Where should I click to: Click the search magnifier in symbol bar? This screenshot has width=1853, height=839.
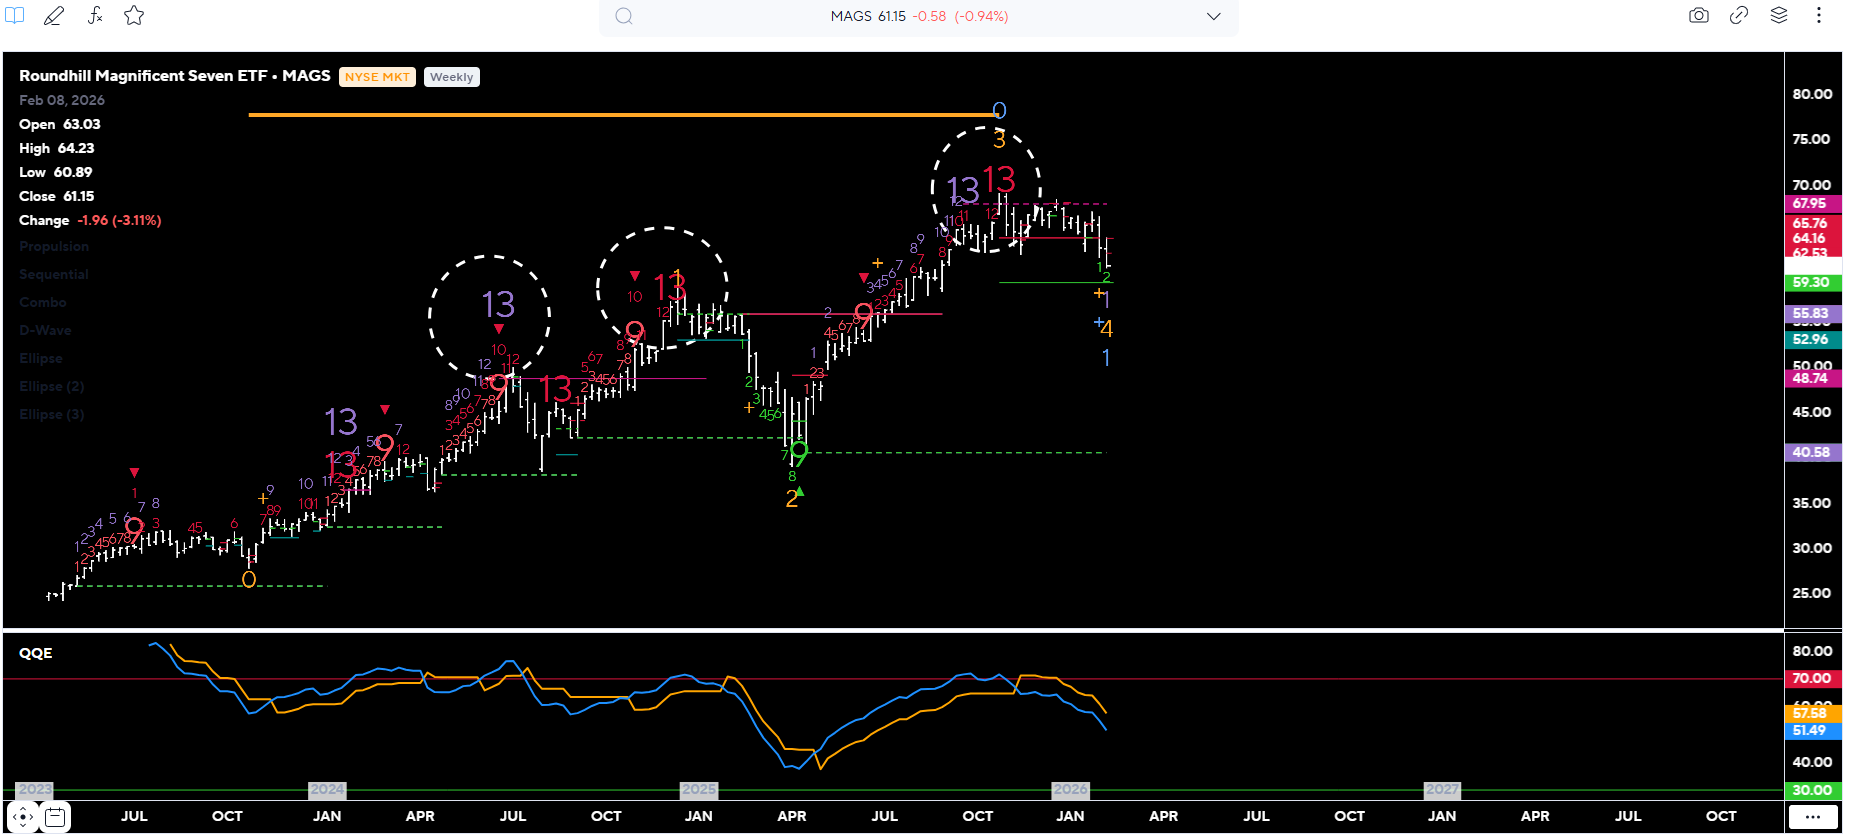click(624, 16)
